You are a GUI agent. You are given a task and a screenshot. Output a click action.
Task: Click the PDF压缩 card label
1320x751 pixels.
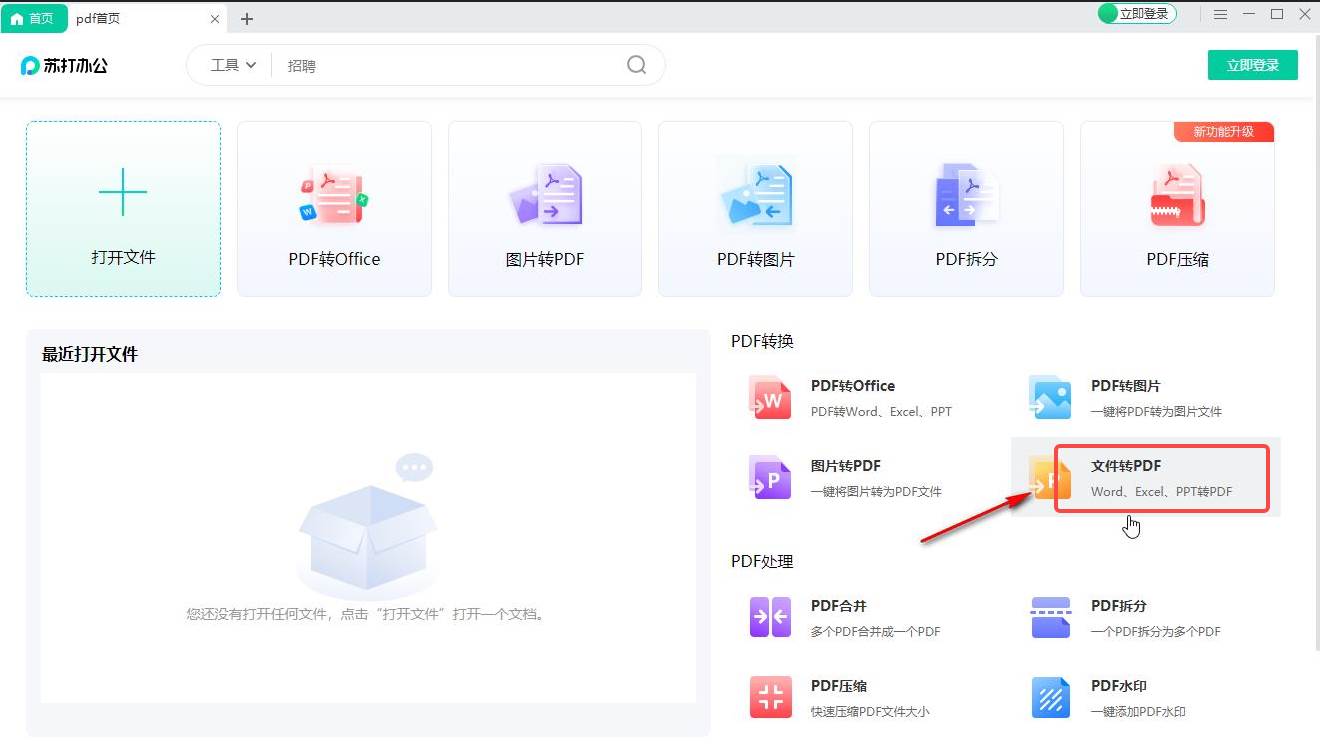1177,259
